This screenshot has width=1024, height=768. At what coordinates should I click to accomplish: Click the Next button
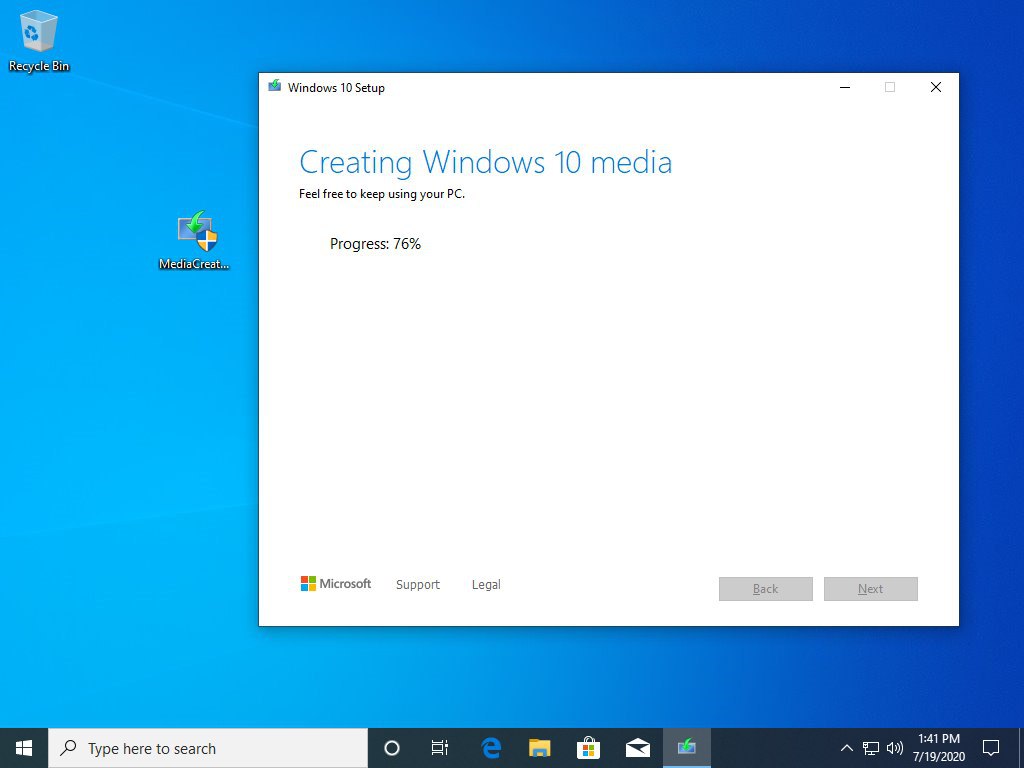(871, 589)
